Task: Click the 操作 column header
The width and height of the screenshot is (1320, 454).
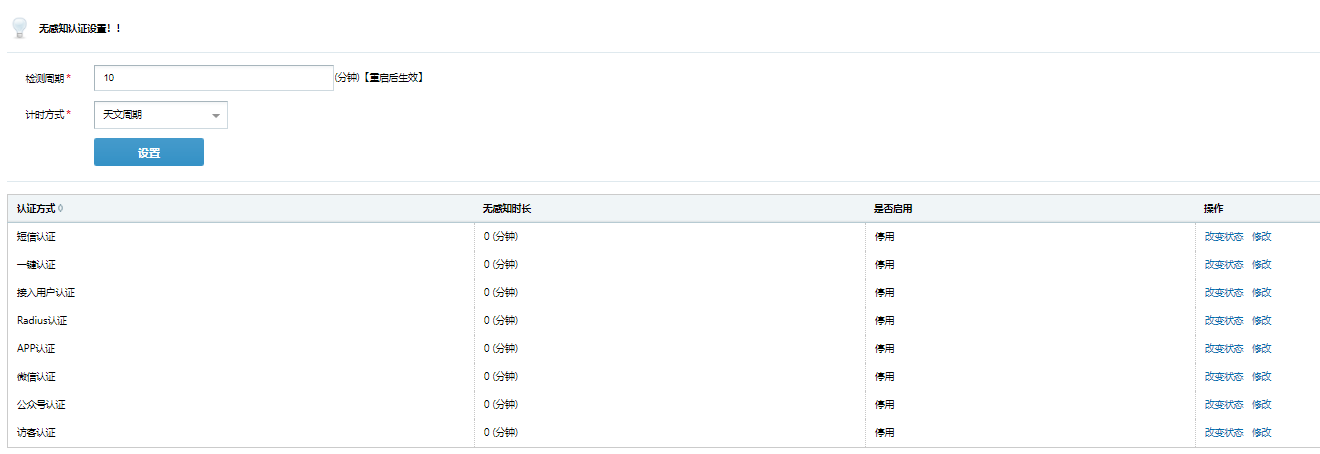Action: click(x=1214, y=209)
